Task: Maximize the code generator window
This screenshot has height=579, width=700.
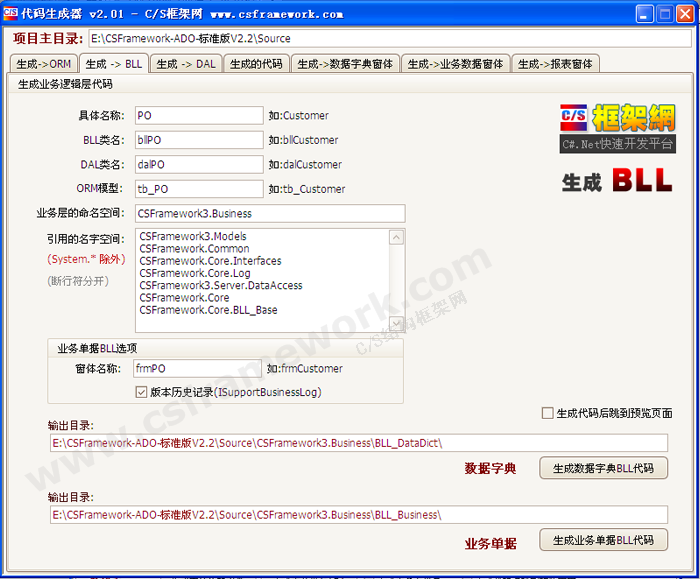Action: 663,14
